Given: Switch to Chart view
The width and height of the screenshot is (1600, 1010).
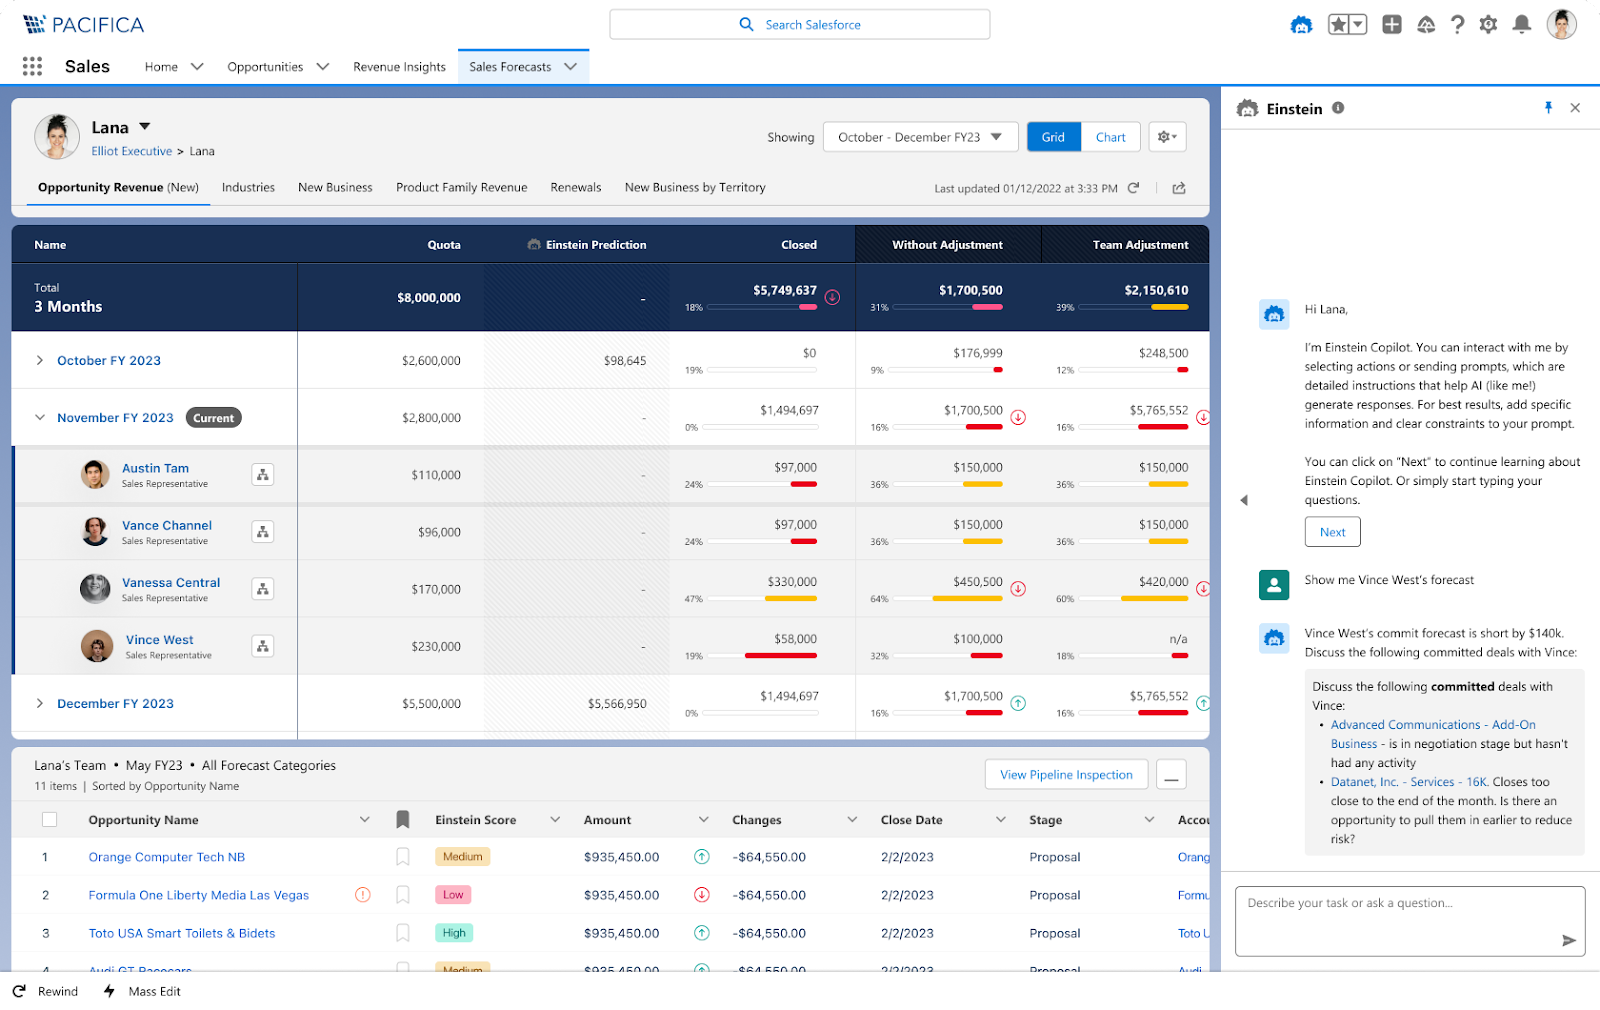Looking at the screenshot, I should click(x=1110, y=137).
